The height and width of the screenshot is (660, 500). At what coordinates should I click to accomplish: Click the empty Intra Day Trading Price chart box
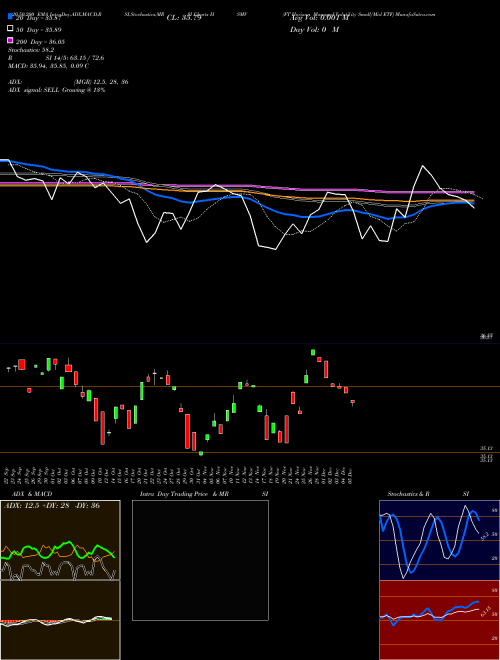point(200,560)
